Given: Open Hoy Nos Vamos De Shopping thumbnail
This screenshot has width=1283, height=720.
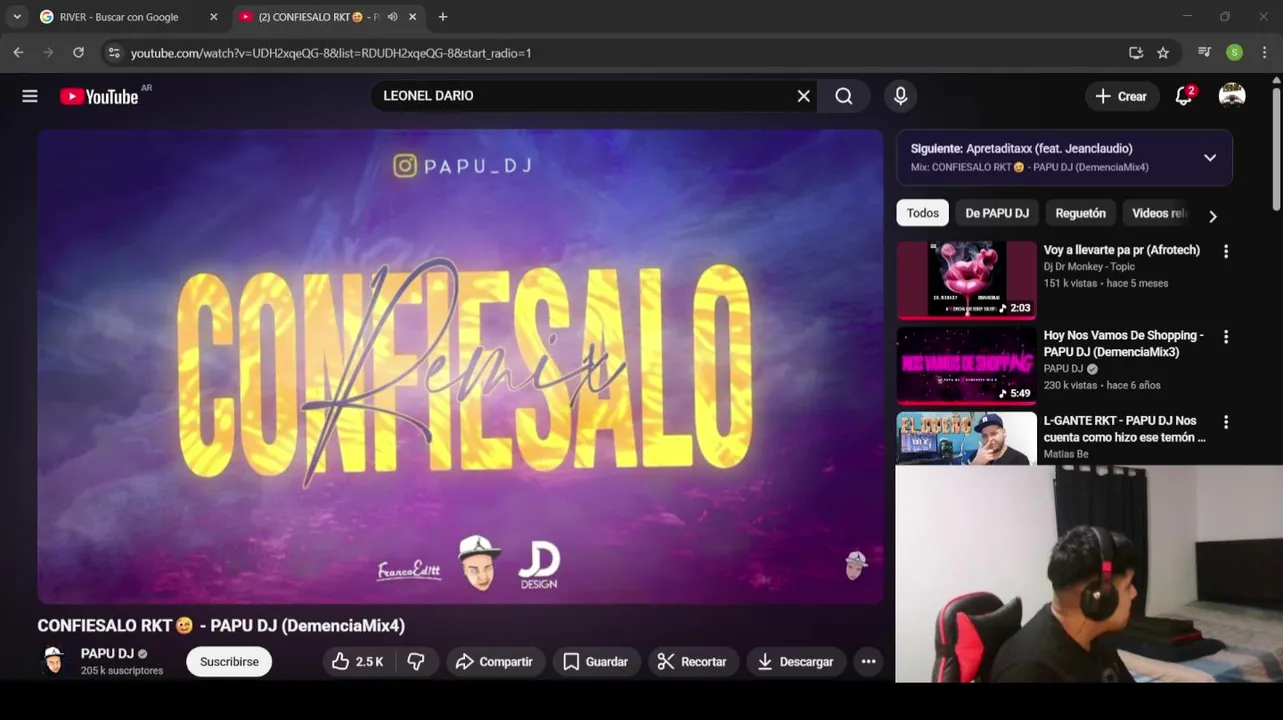Looking at the screenshot, I should (x=966, y=365).
